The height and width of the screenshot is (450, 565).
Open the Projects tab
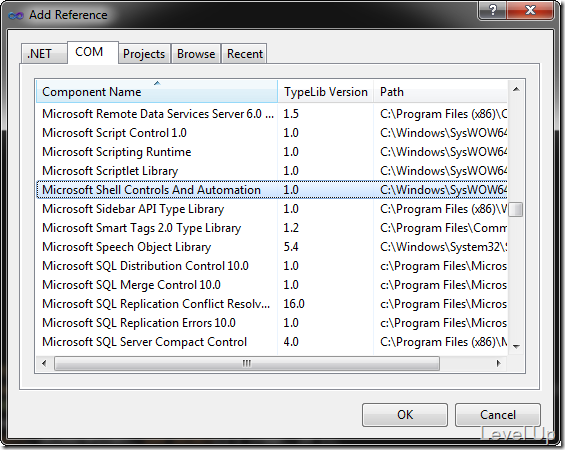pyautogui.click(x=144, y=54)
